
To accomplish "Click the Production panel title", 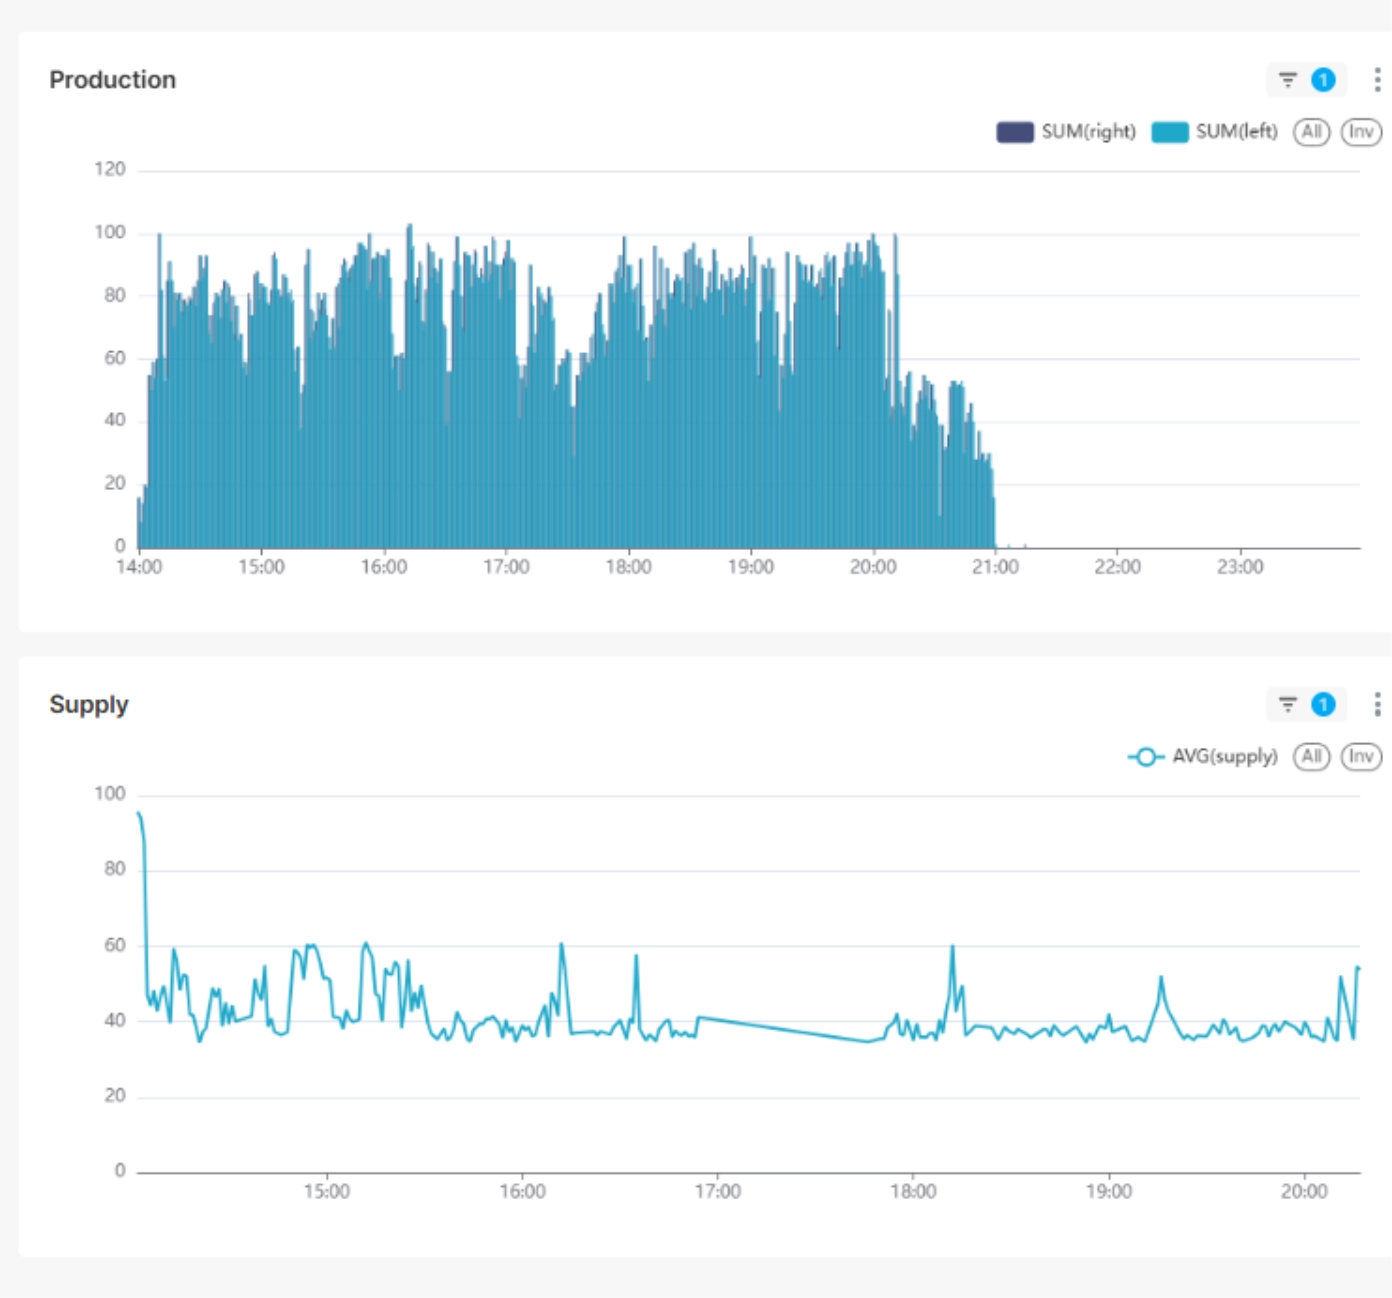I will [x=113, y=80].
